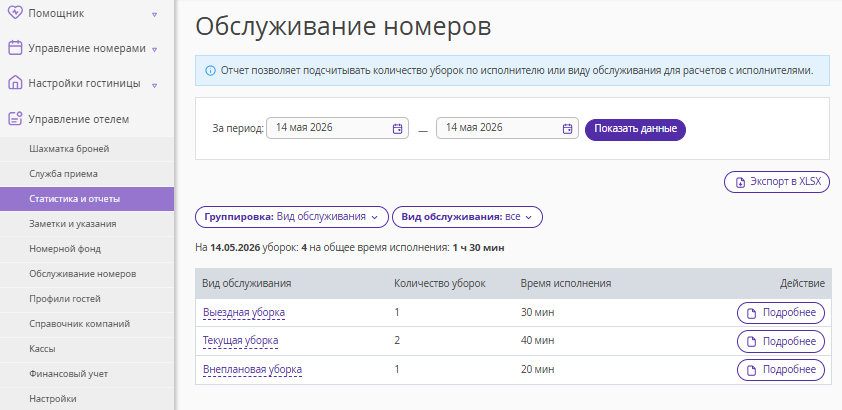Viewport: 842px width, 410px height.
Task: Click the Время исполнения column header
Action: point(565,283)
